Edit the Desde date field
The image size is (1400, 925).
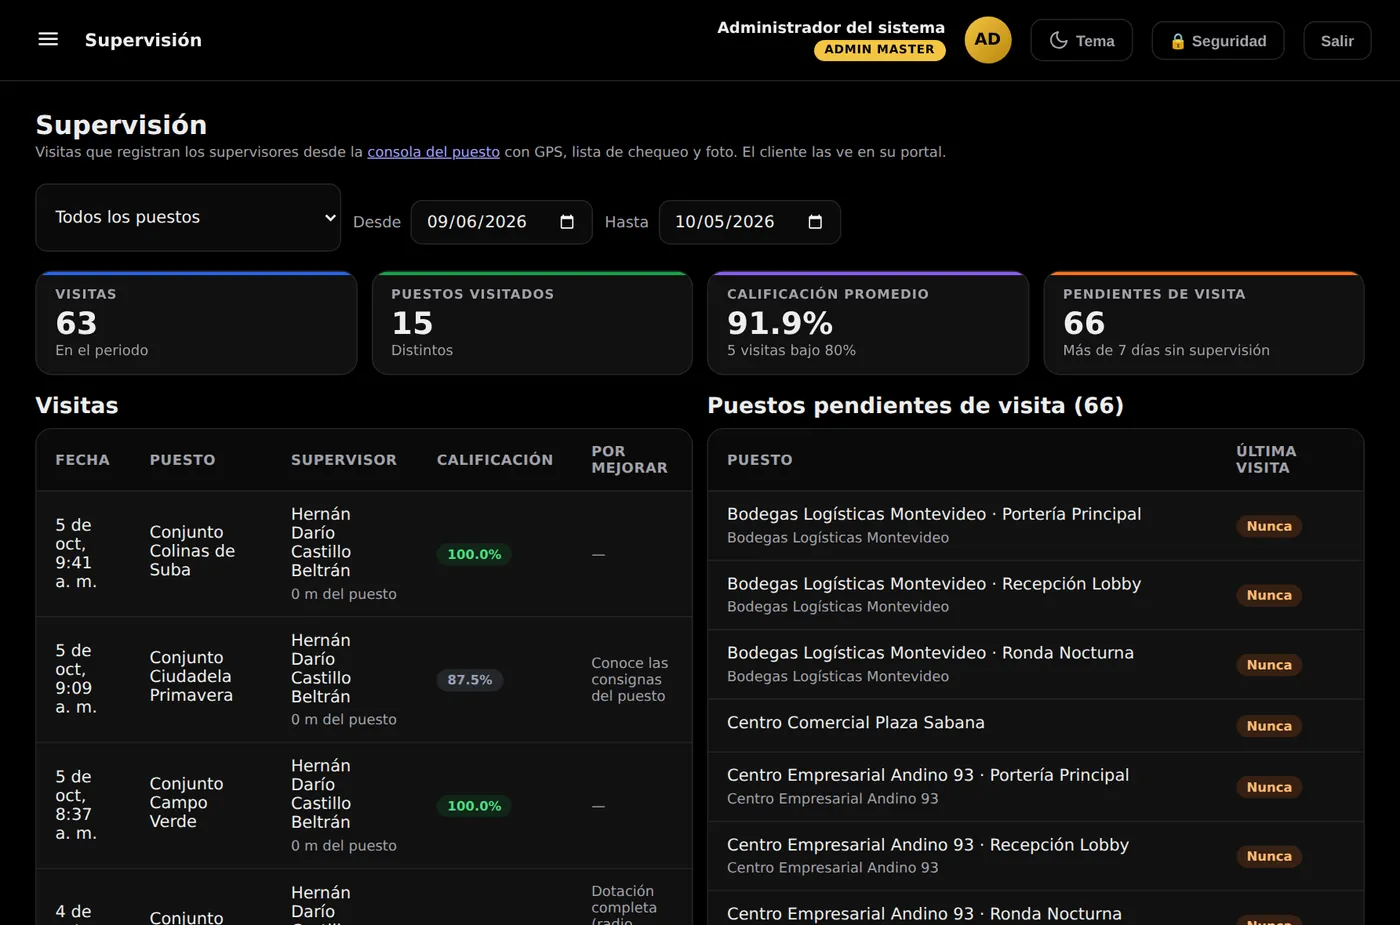click(501, 222)
